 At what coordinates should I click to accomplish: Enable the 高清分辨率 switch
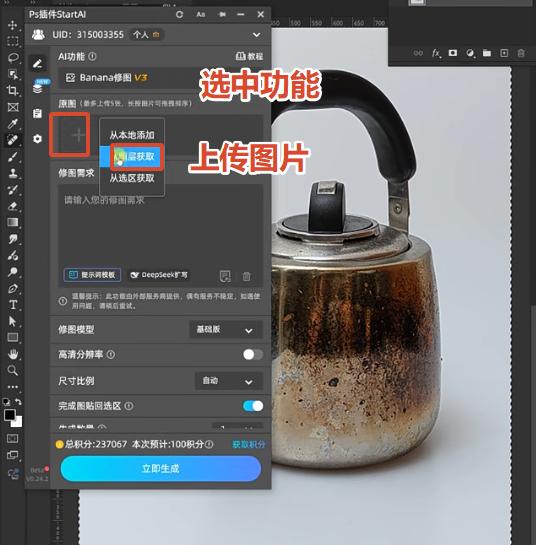253,355
